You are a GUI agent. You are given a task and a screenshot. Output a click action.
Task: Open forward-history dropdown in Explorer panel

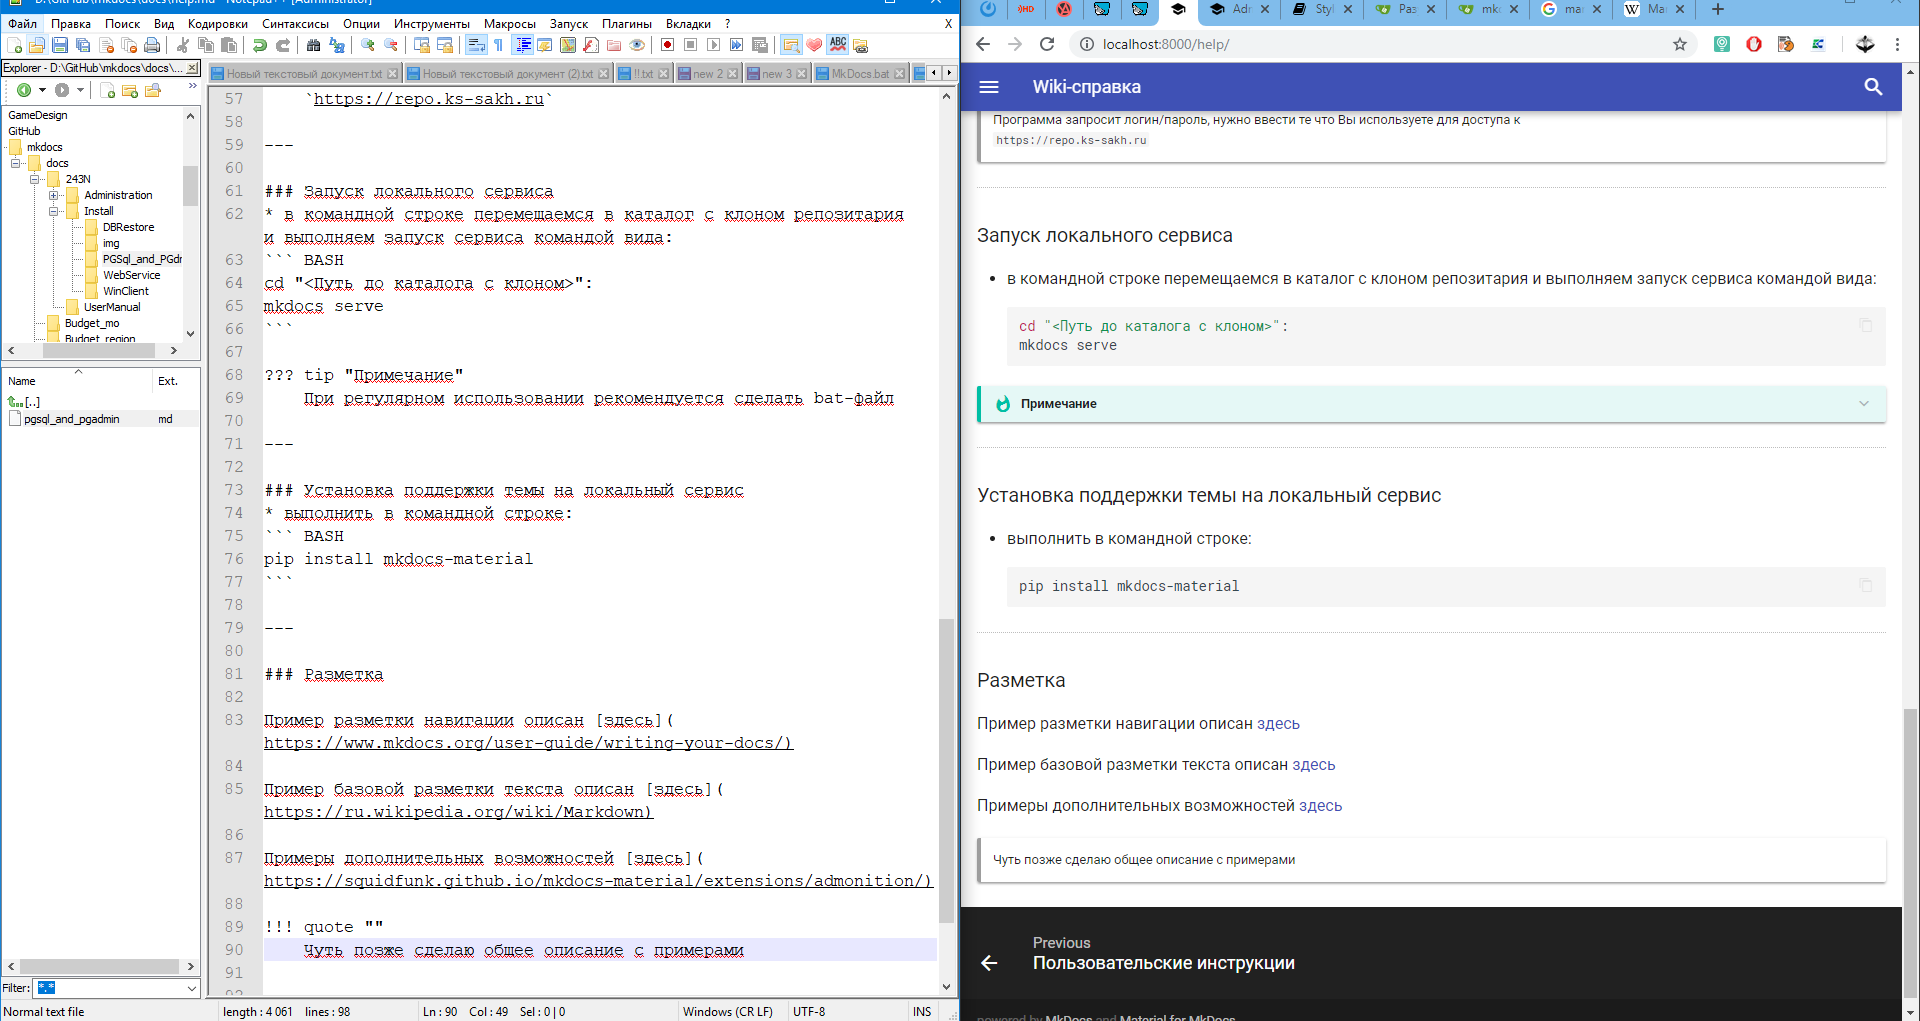coord(80,90)
